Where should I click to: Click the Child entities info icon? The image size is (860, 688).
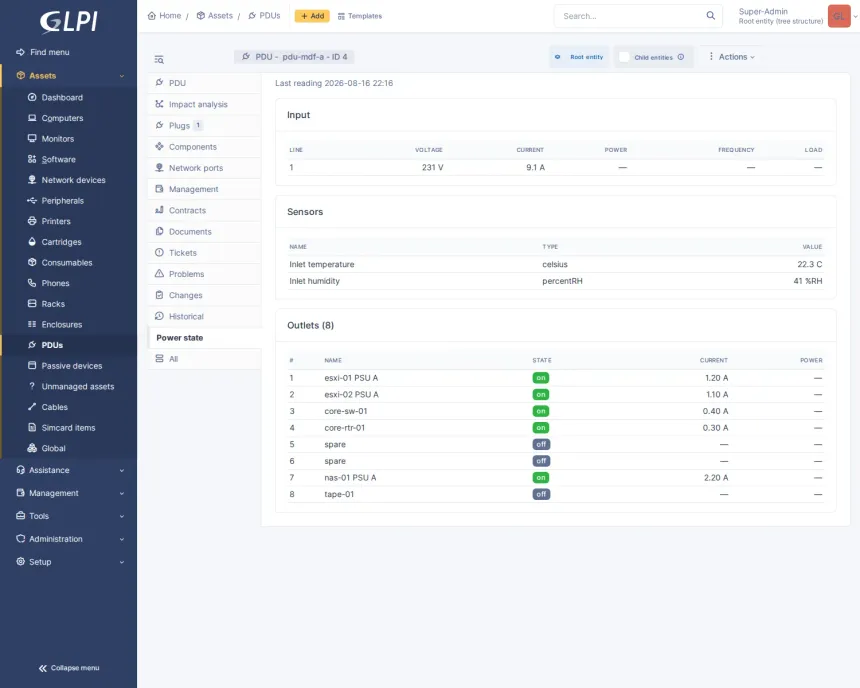pyautogui.click(x=681, y=57)
